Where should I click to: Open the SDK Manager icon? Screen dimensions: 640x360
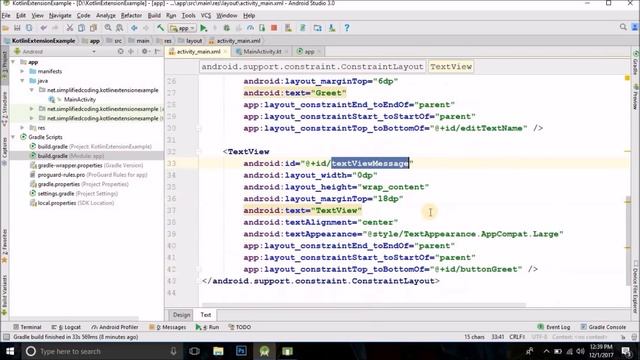coord(332,28)
